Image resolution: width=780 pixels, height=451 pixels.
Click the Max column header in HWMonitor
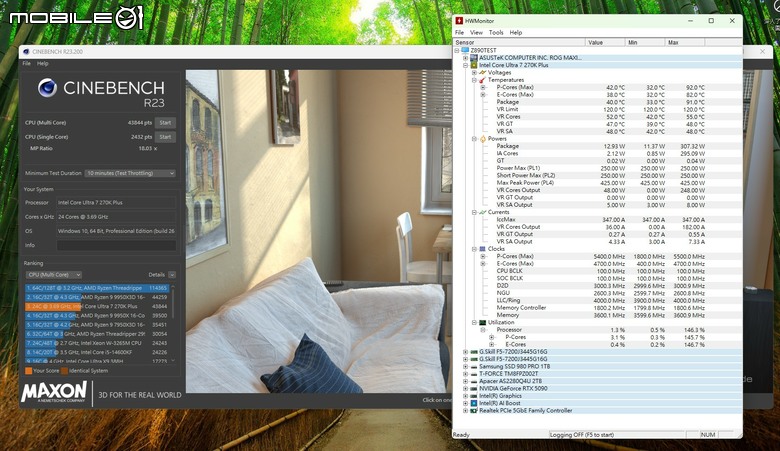click(x=685, y=42)
